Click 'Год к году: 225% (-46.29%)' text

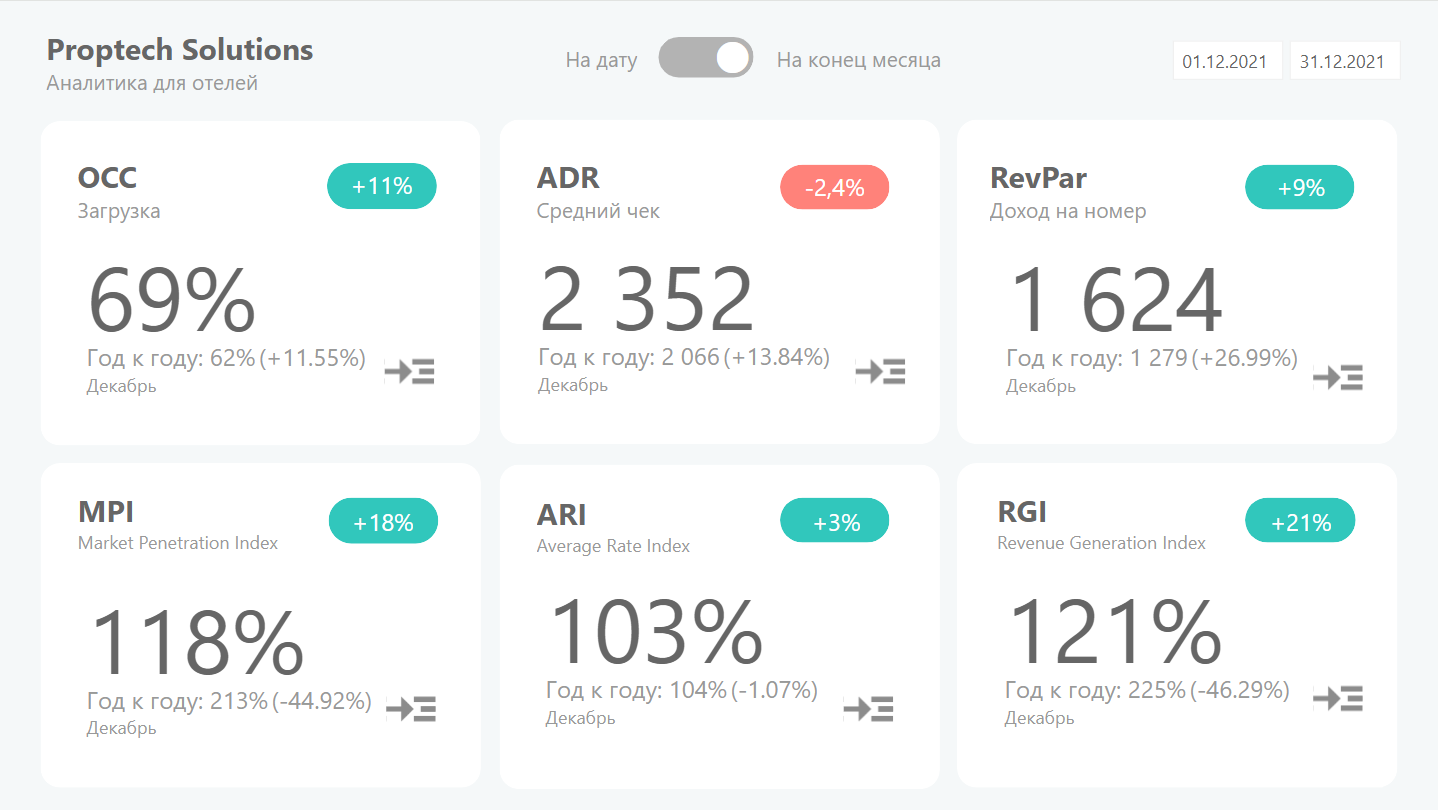(1147, 690)
